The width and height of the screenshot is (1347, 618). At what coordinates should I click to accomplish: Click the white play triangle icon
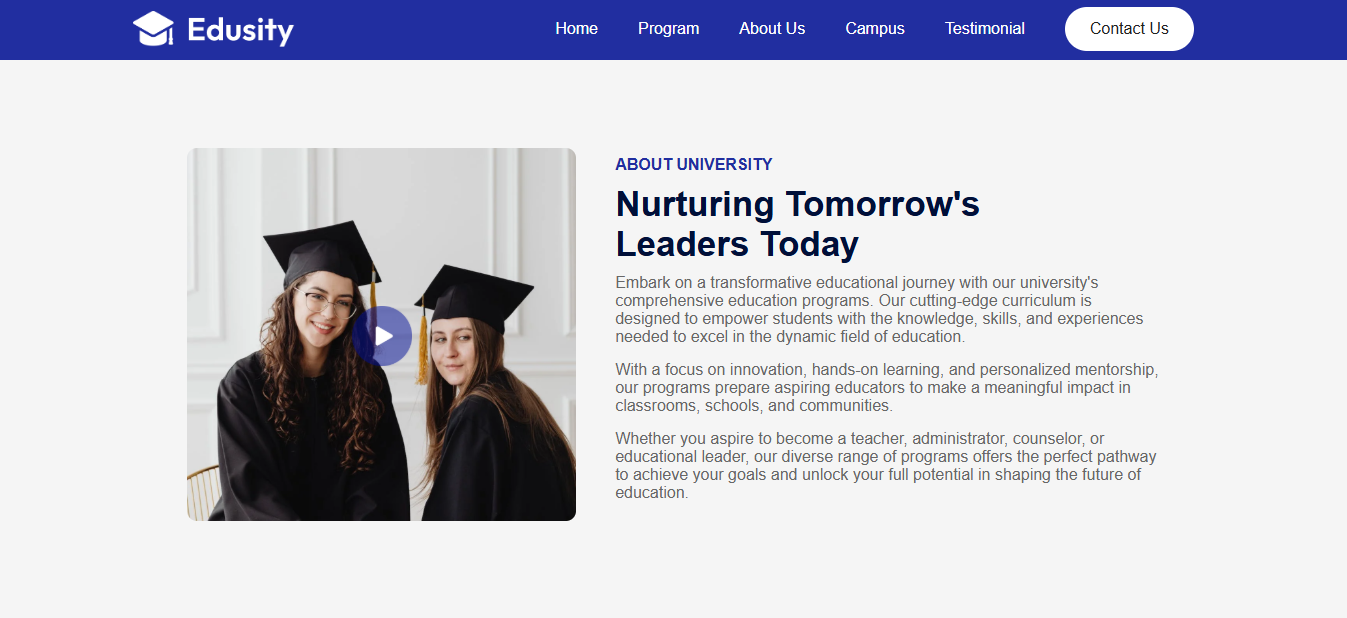coord(382,336)
